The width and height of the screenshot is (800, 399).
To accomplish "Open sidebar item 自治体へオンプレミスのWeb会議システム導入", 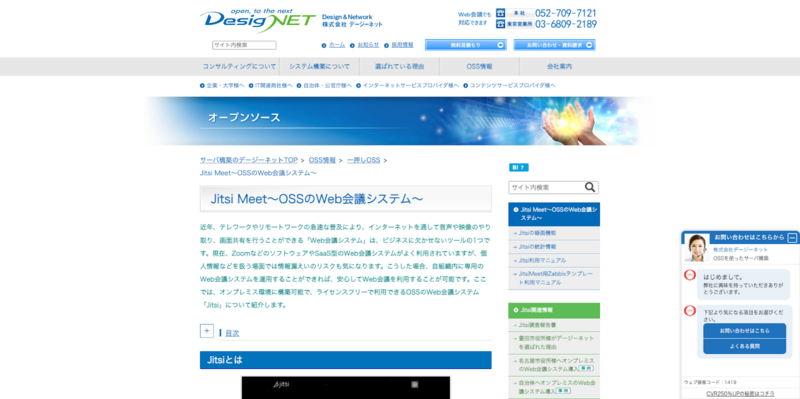I will (554, 387).
